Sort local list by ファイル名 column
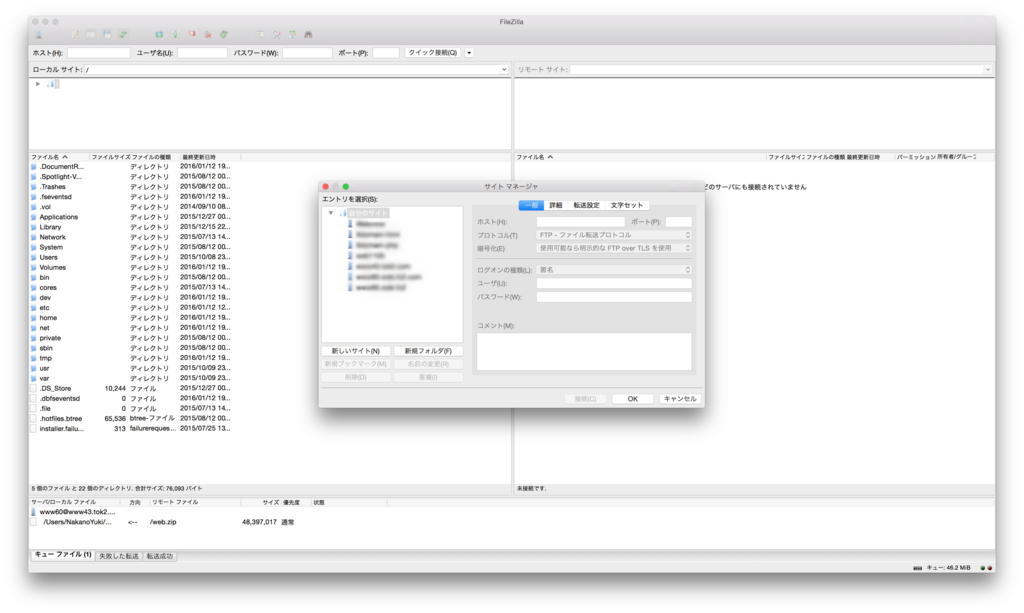Image resolution: width=1024 pixels, height=613 pixels. click(x=59, y=157)
